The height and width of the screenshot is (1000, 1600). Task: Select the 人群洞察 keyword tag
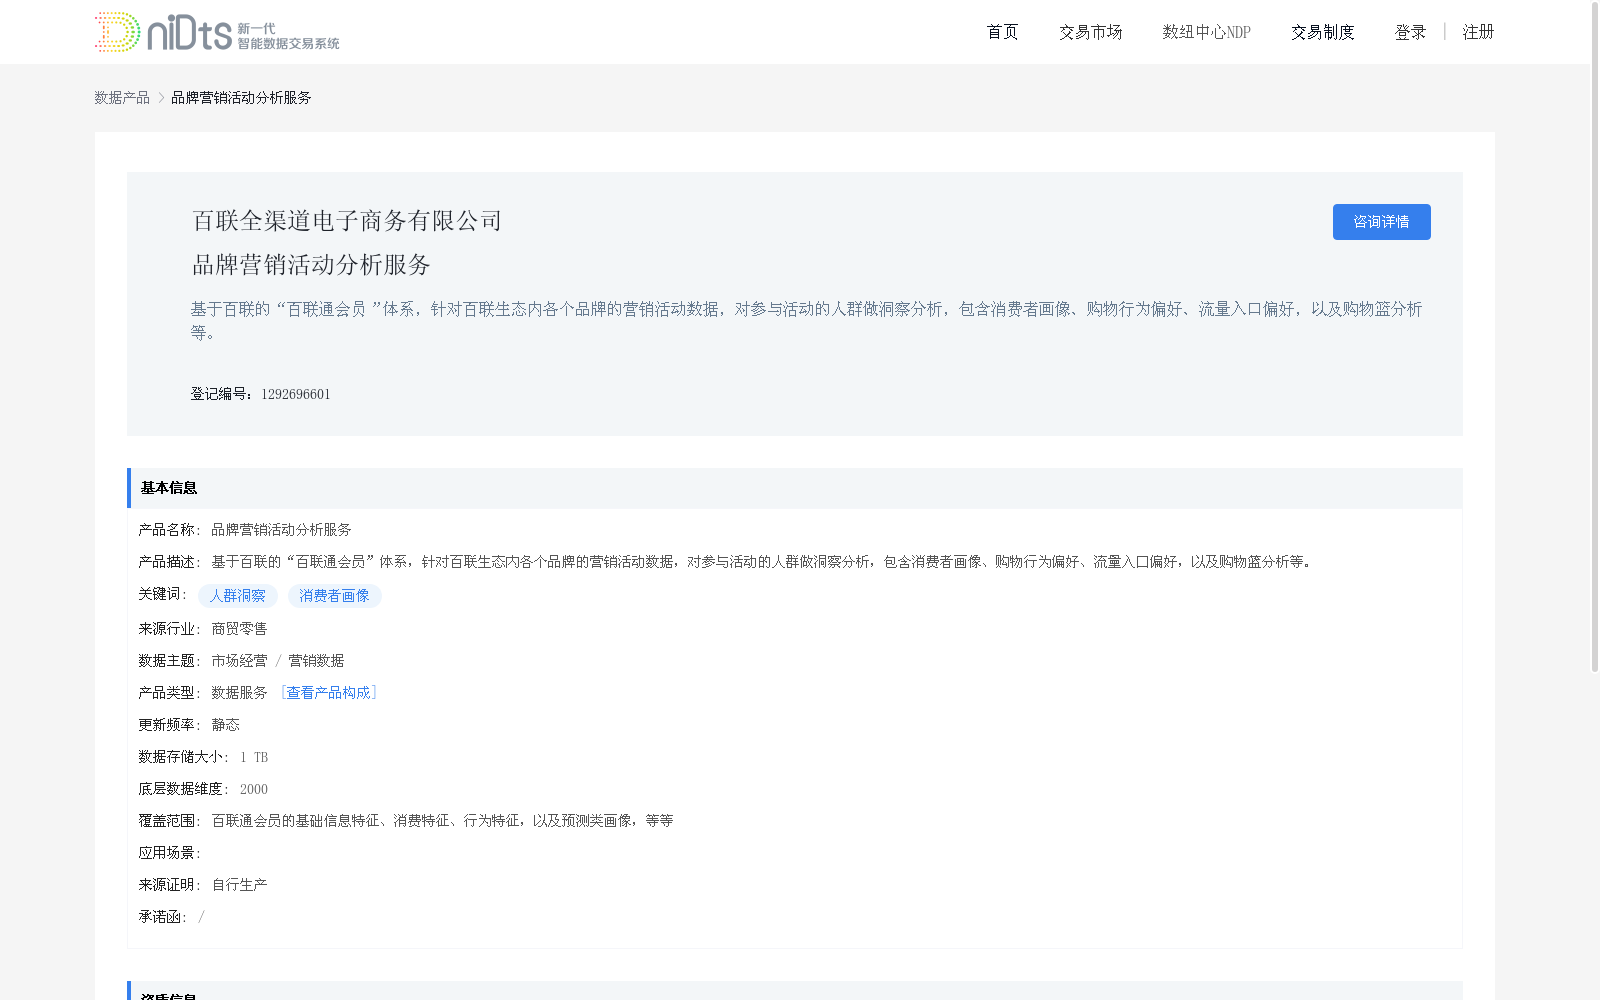pos(238,596)
